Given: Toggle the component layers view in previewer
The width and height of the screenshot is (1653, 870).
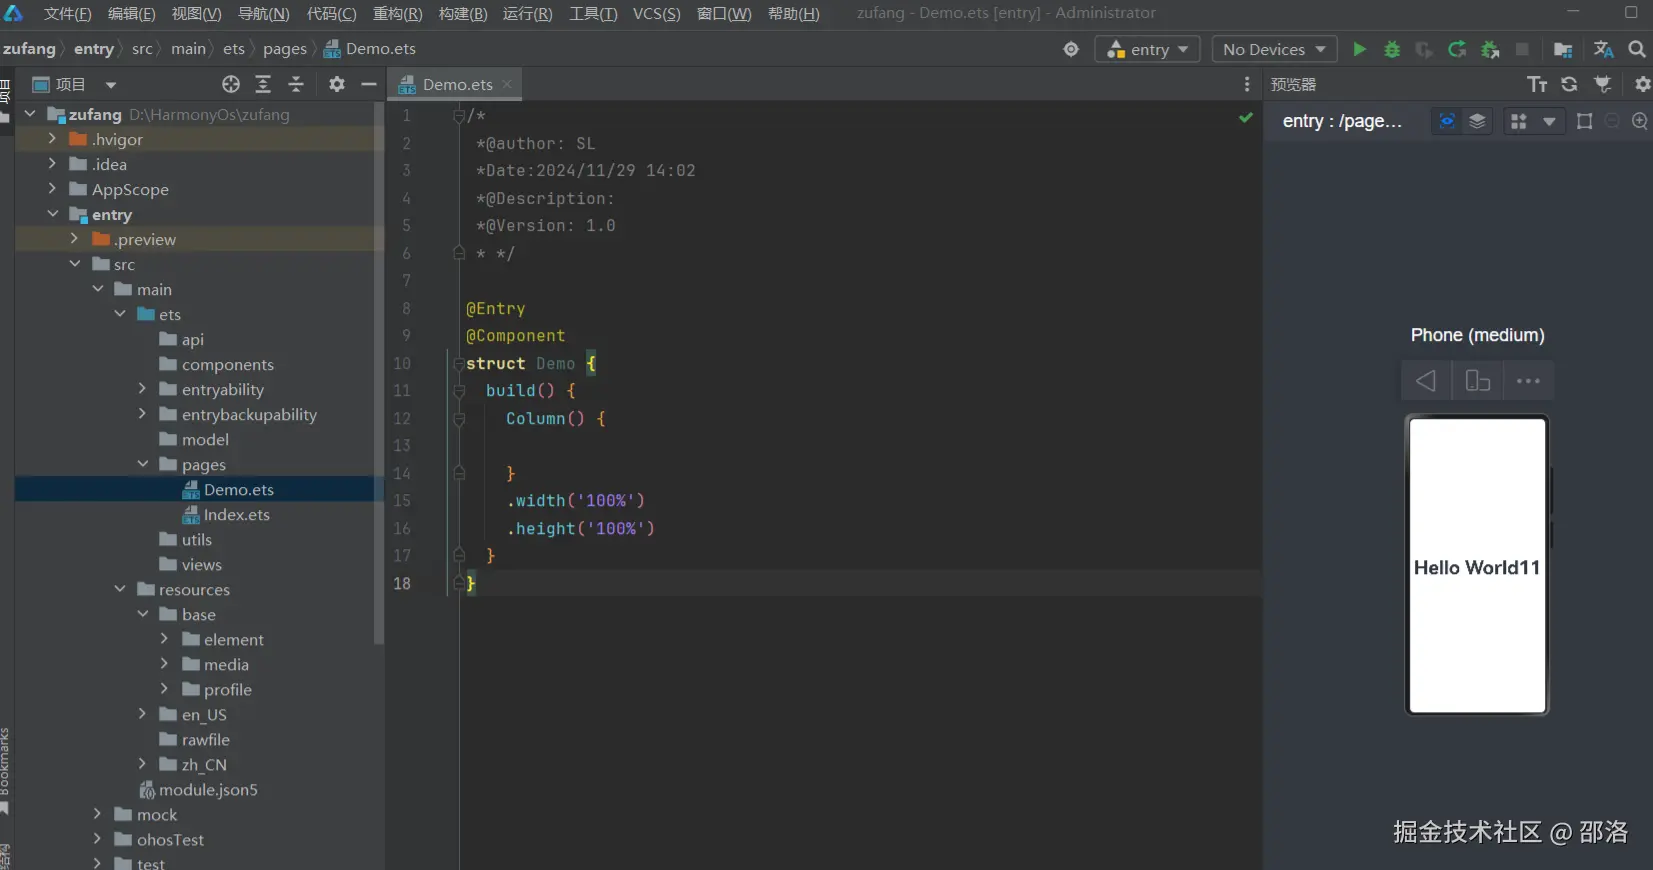Looking at the screenshot, I should tap(1477, 121).
